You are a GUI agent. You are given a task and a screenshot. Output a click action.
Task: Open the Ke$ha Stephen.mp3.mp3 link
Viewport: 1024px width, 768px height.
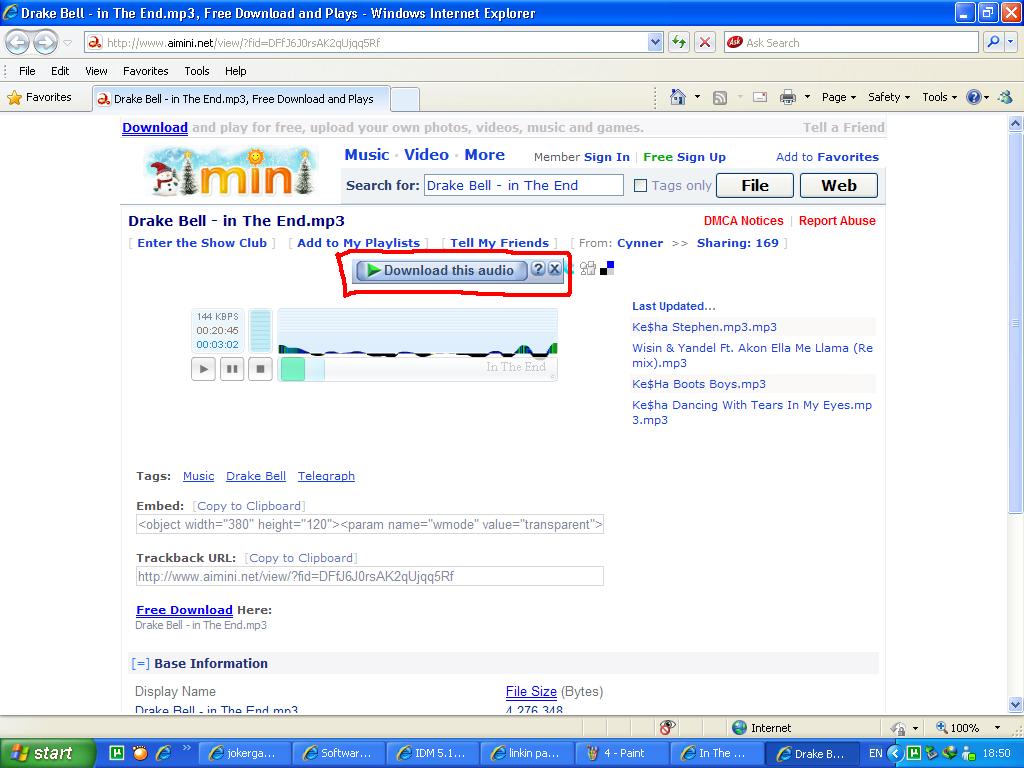point(704,327)
